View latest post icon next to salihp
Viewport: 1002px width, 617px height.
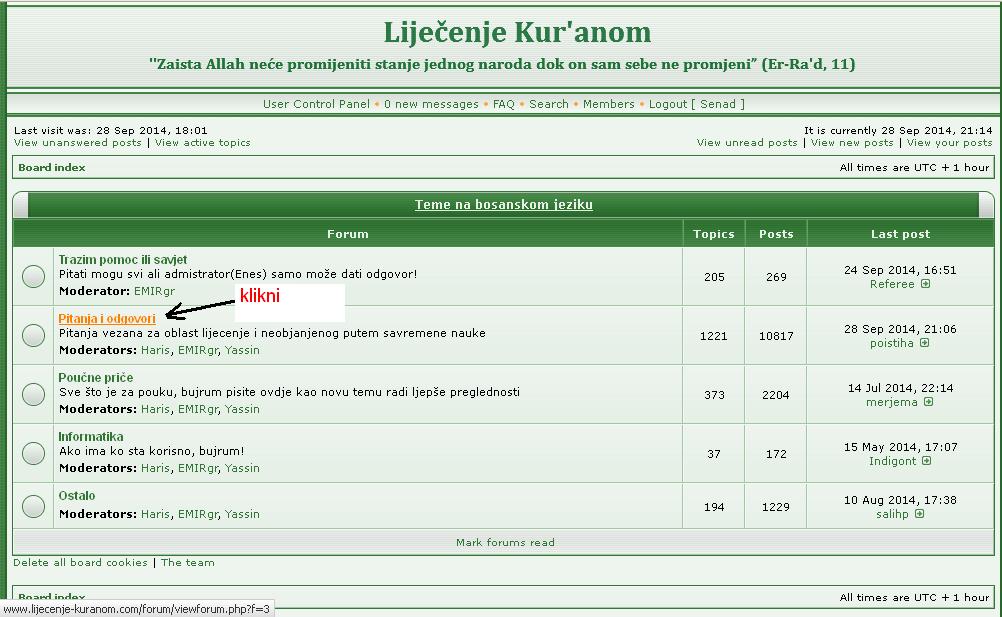pyautogui.click(x=919, y=514)
